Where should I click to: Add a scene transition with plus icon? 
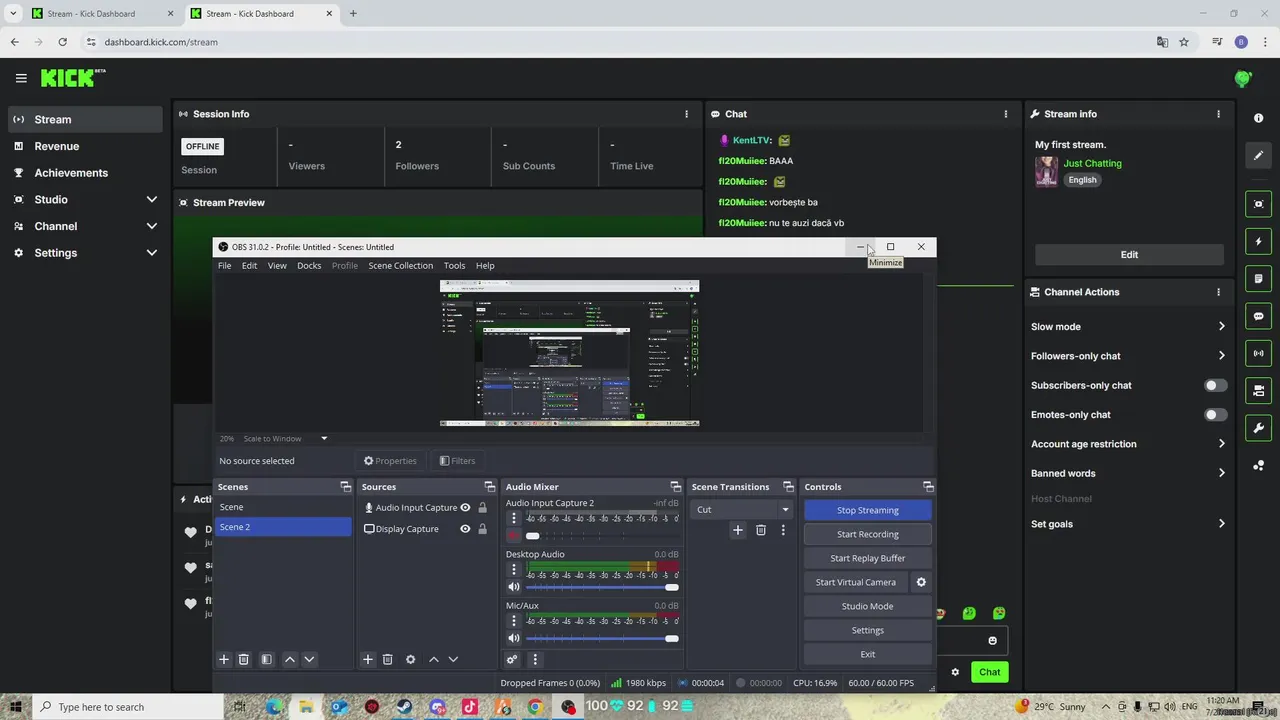[x=738, y=530]
